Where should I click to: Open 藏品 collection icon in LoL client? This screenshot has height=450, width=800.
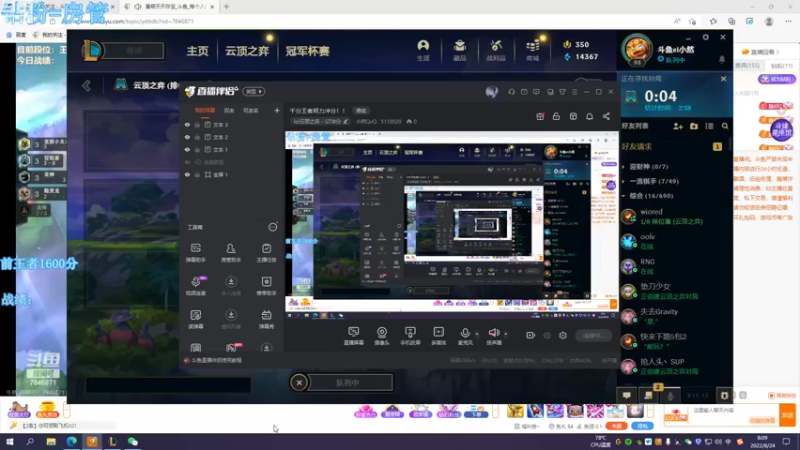coord(460,51)
